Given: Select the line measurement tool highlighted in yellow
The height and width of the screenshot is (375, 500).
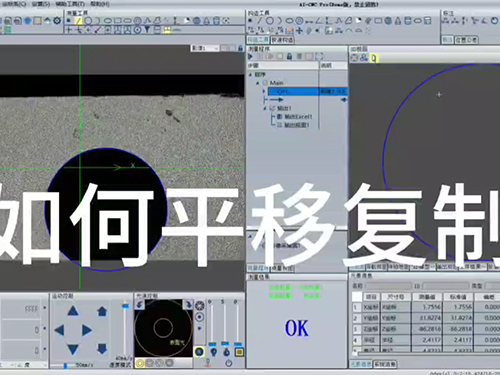Looking at the screenshot, I should pos(78,21).
